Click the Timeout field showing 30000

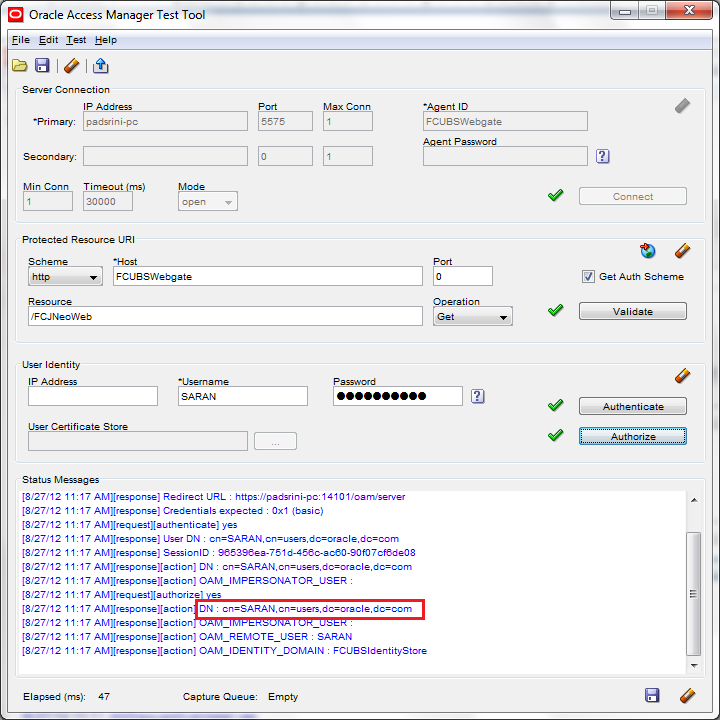click(108, 202)
